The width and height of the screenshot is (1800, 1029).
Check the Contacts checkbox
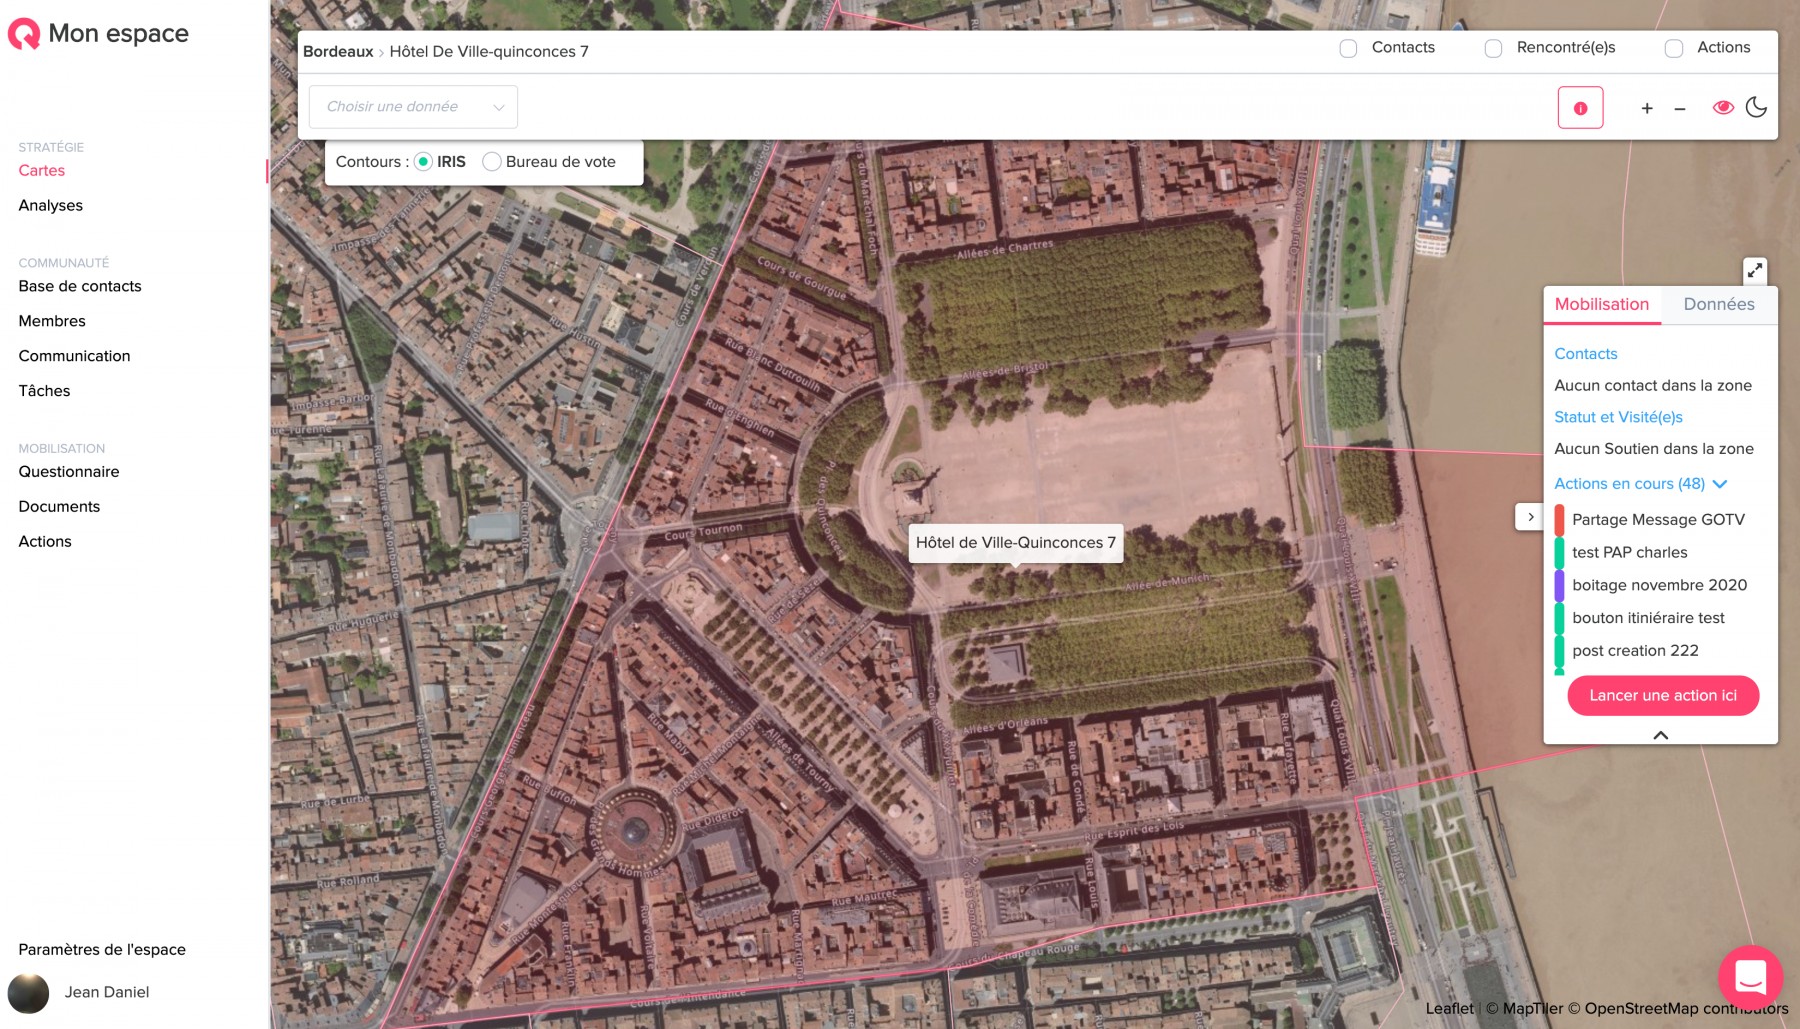(1348, 48)
